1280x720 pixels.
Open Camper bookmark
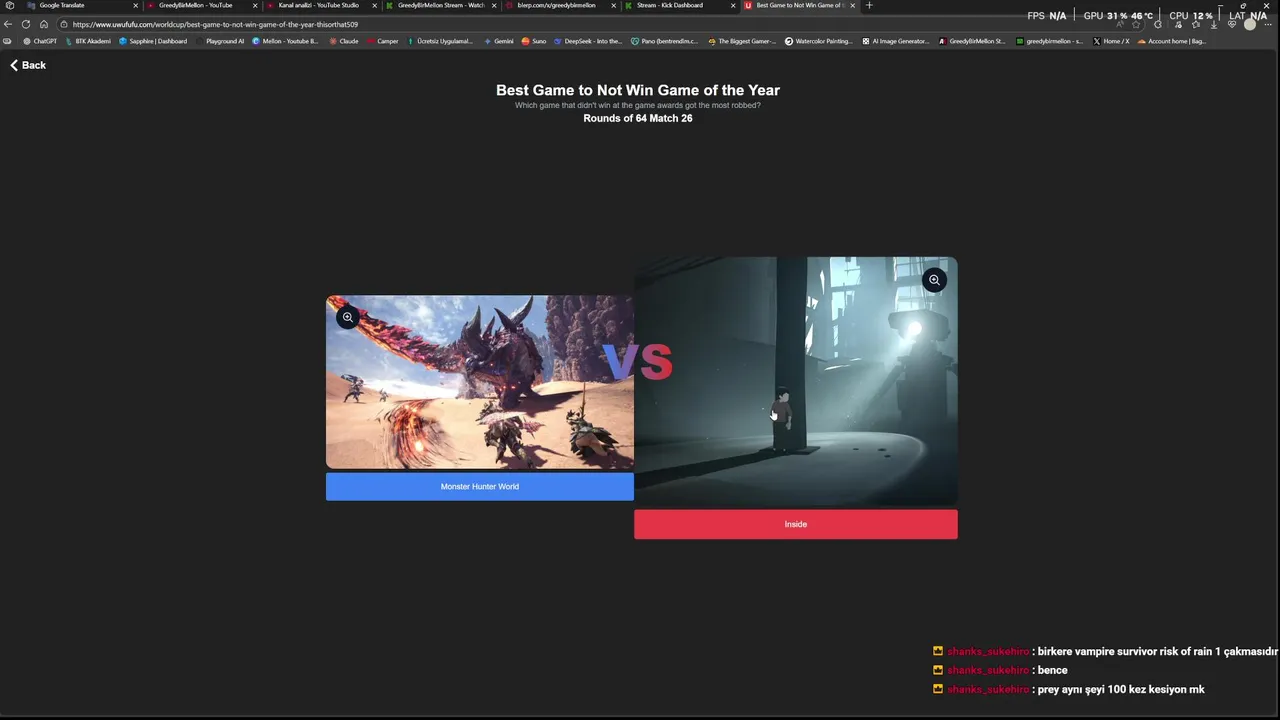click(383, 41)
